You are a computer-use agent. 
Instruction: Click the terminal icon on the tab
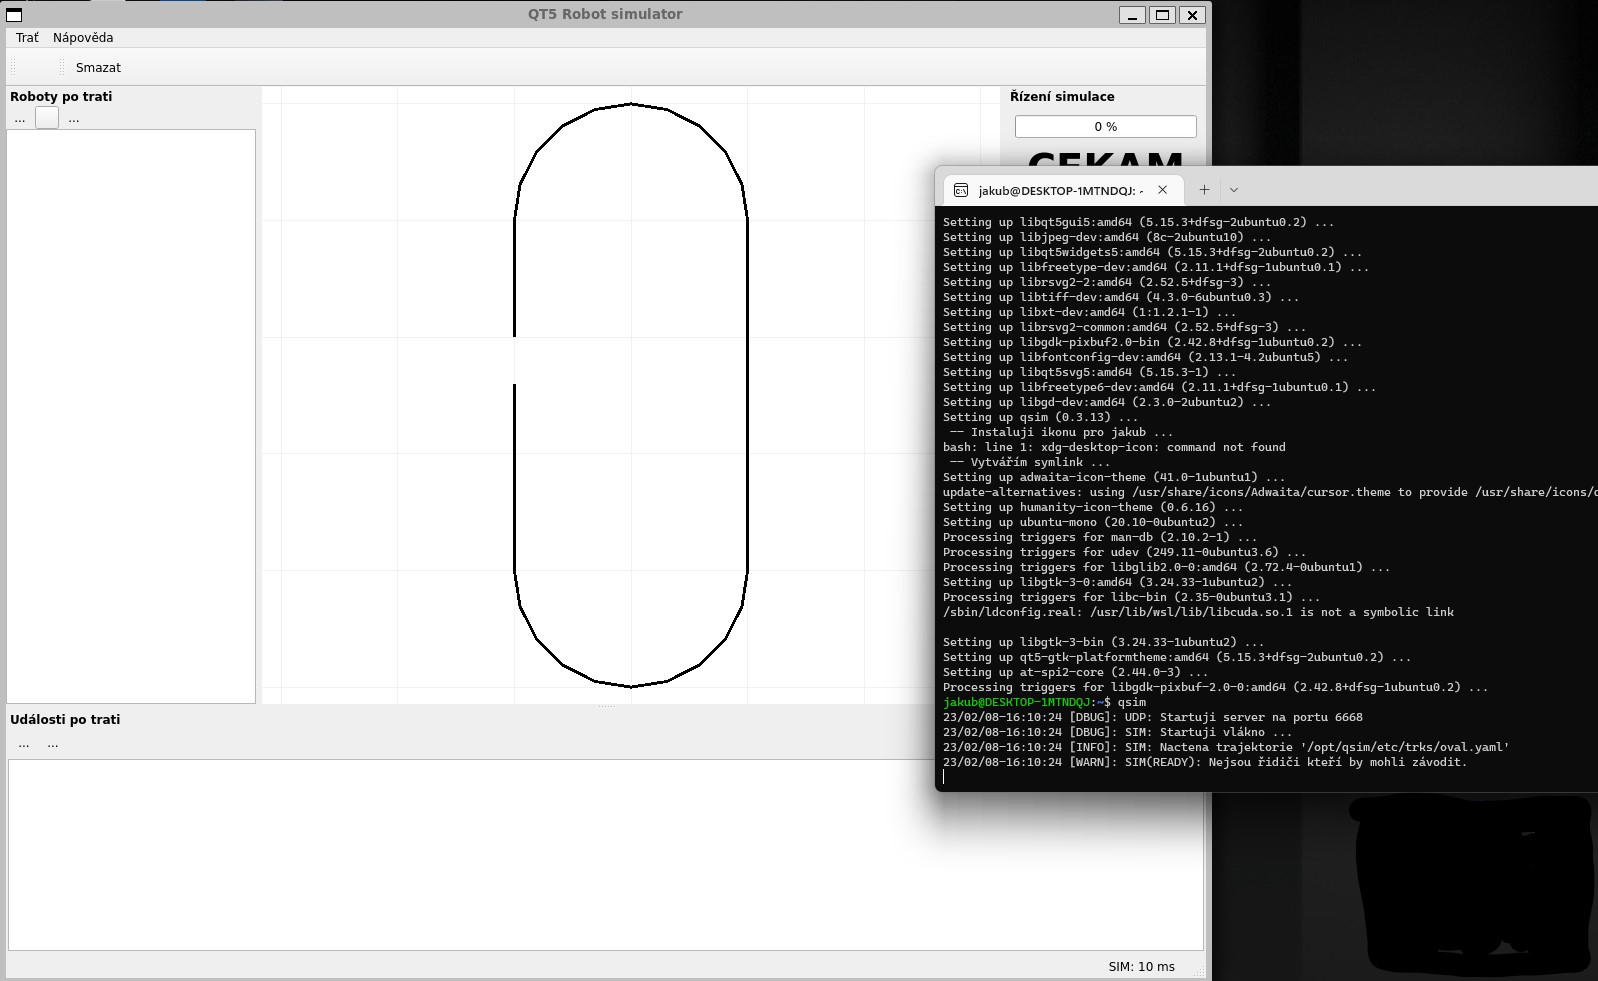click(x=961, y=190)
